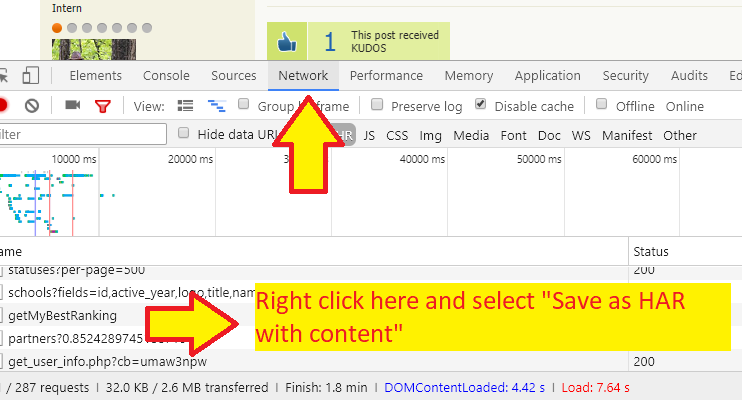Click the clear network log icon
Screen dimensions: 742x400
coord(32,105)
